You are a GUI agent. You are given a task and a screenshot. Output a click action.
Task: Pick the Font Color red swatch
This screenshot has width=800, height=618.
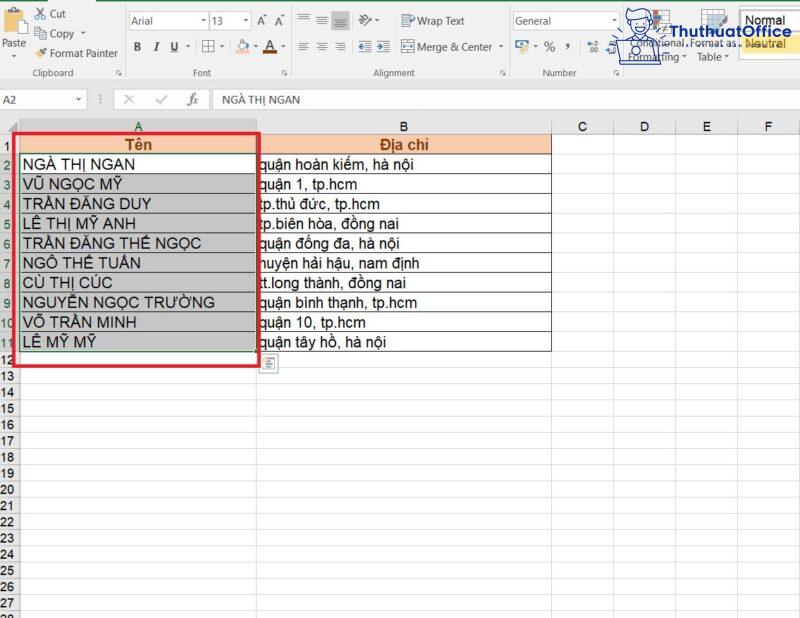tap(269, 51)
